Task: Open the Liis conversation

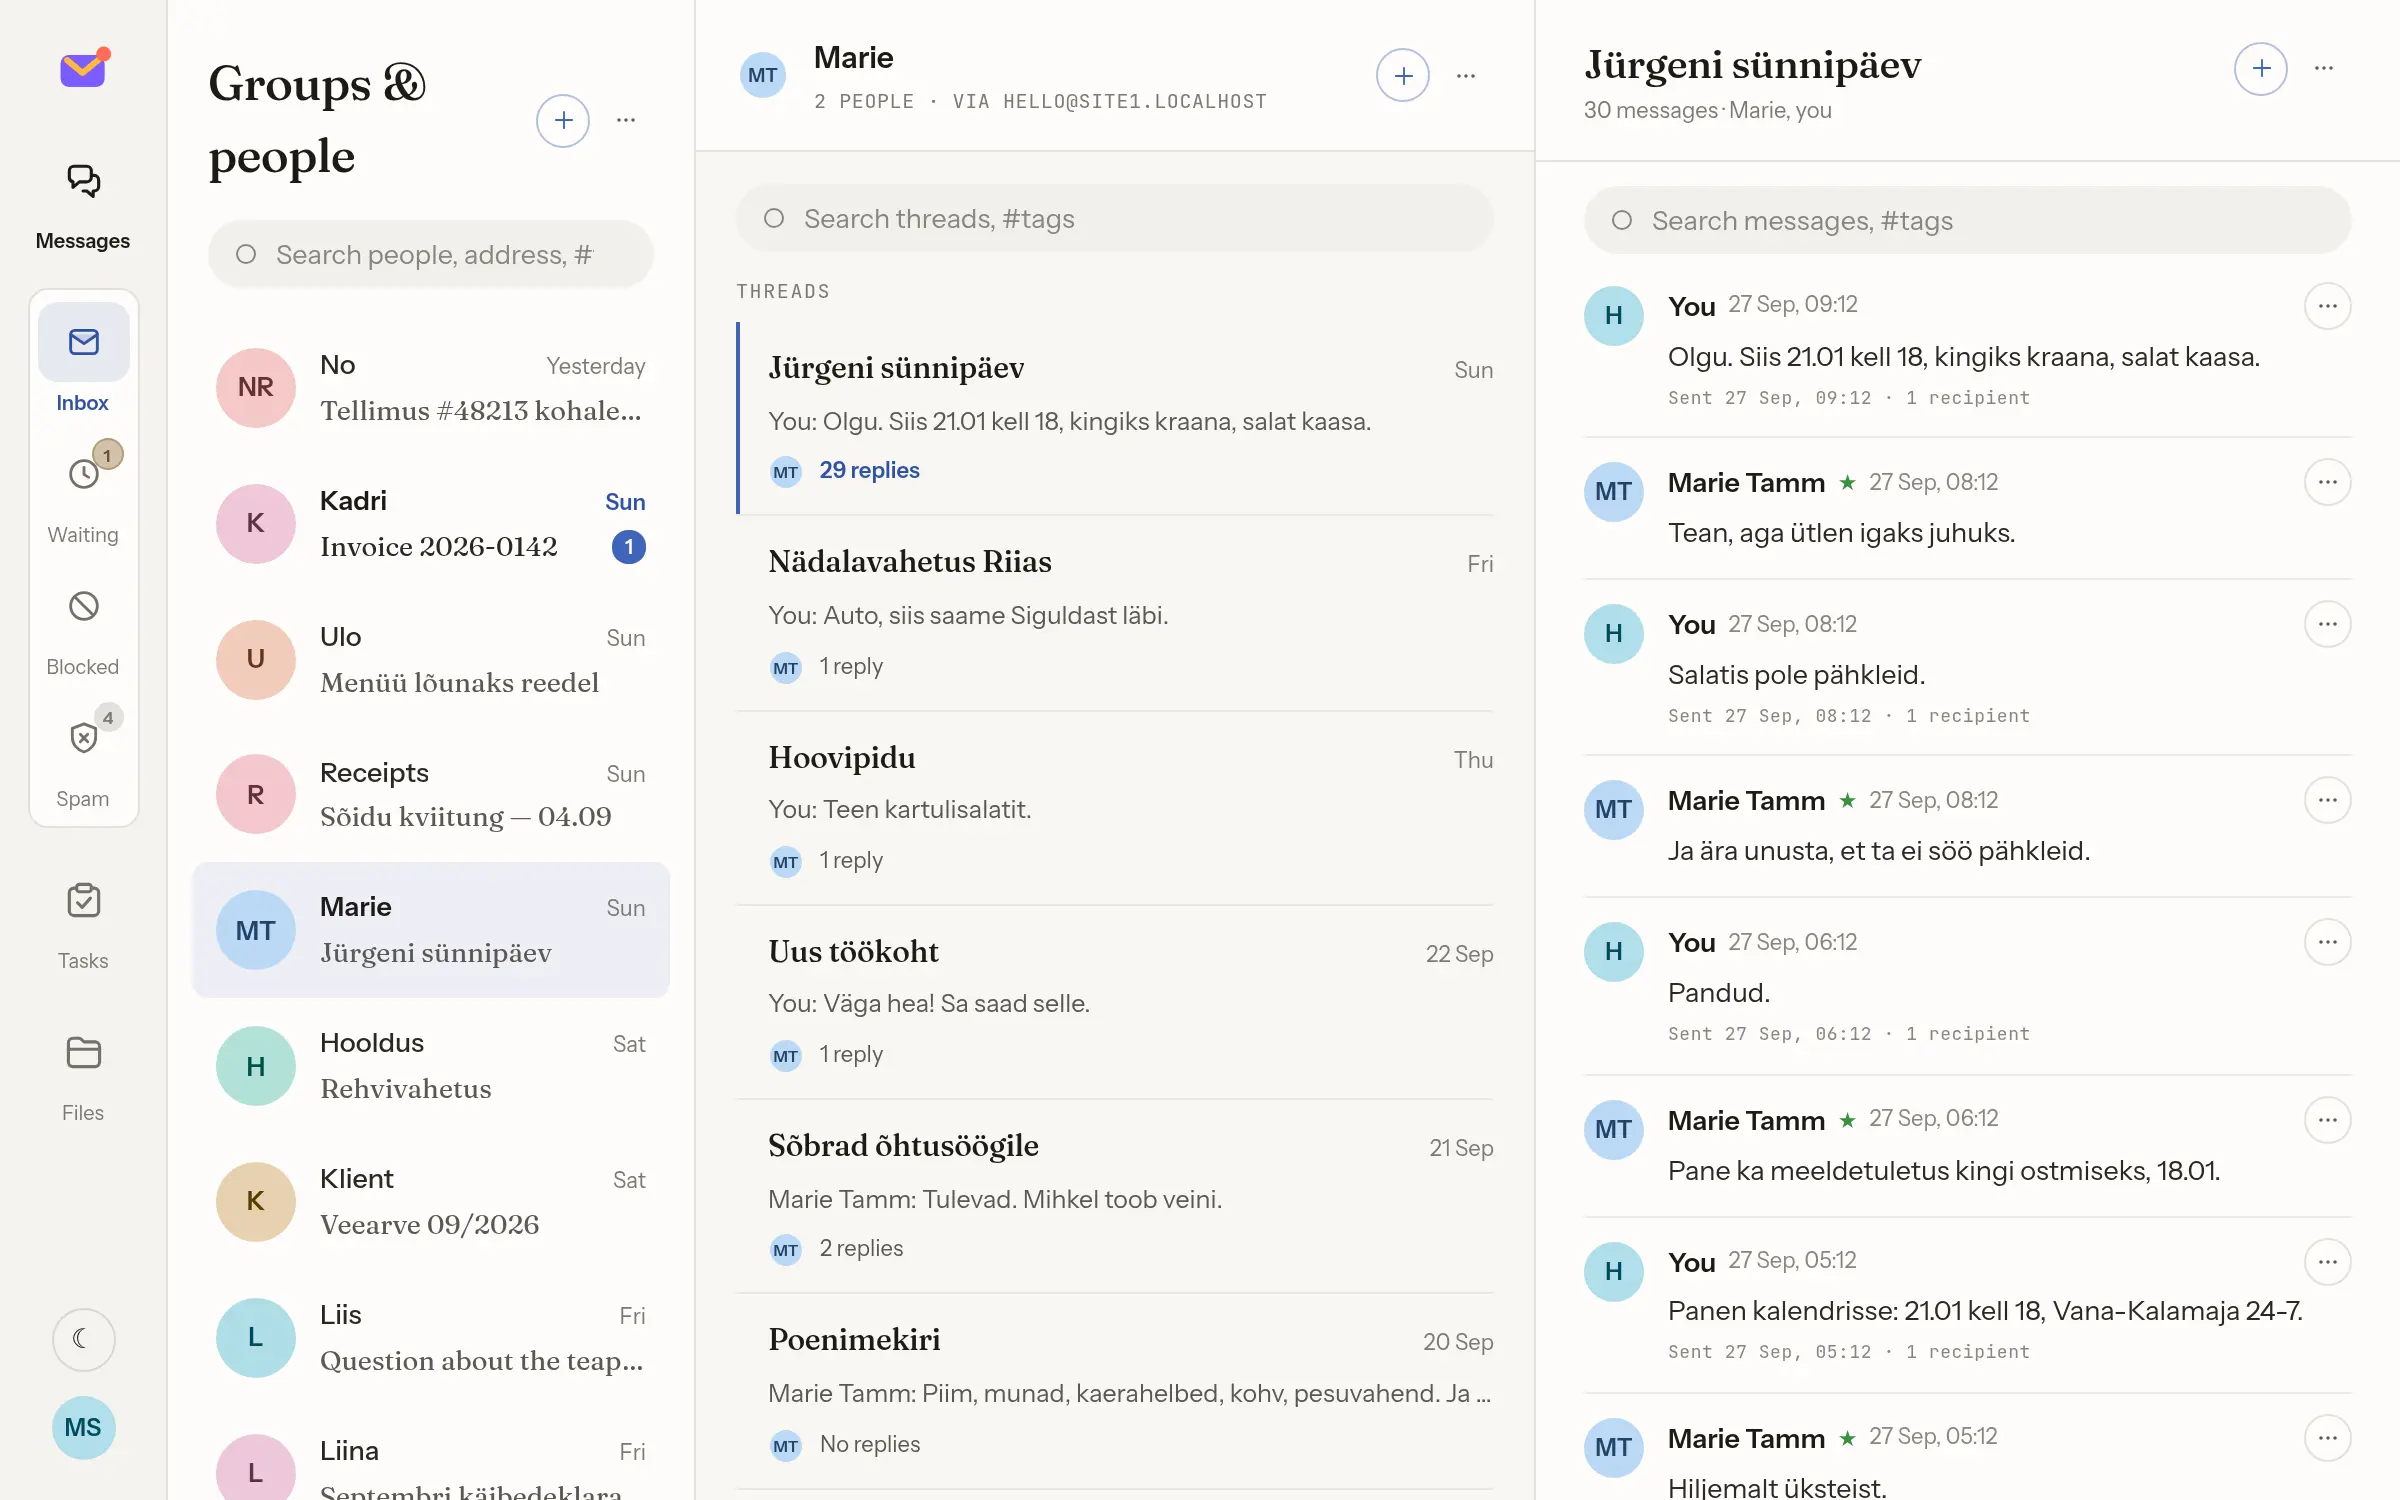Action: tap(431, 1337)
